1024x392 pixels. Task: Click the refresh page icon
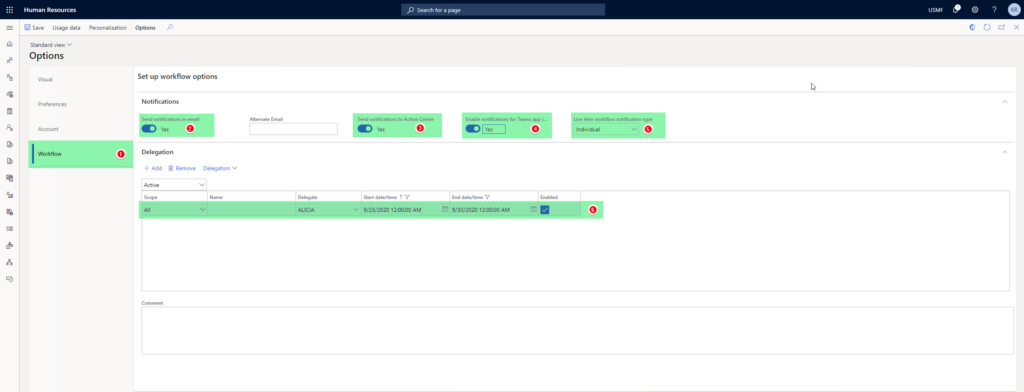click(987, 27)
